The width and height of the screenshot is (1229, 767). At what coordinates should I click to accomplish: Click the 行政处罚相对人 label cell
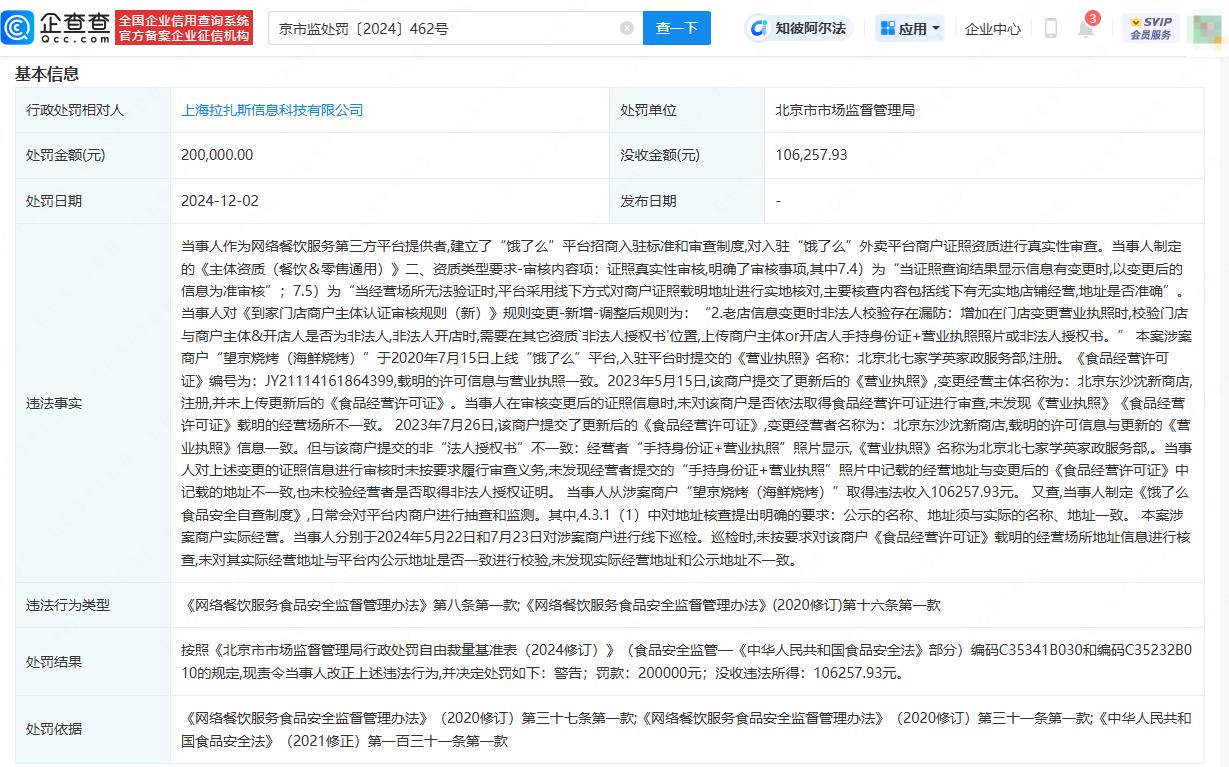click(x=93, y=110)
